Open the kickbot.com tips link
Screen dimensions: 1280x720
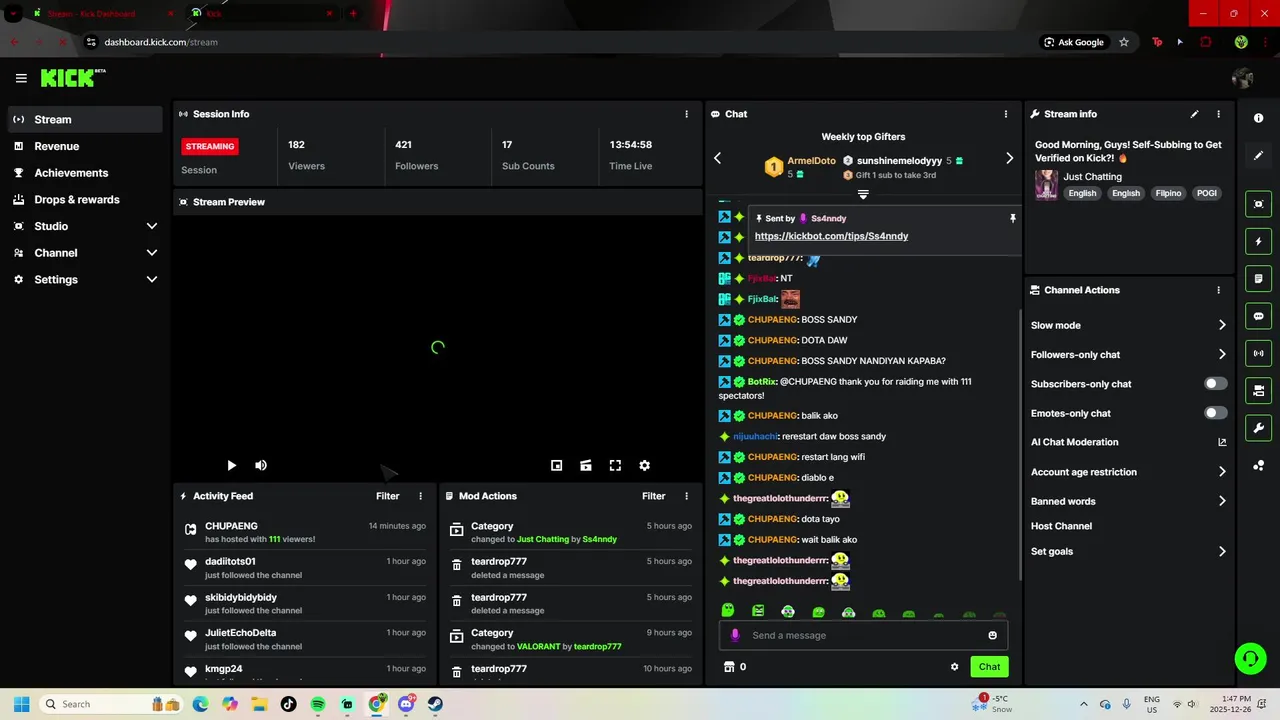pyautogui.click(x=831, y=236)
